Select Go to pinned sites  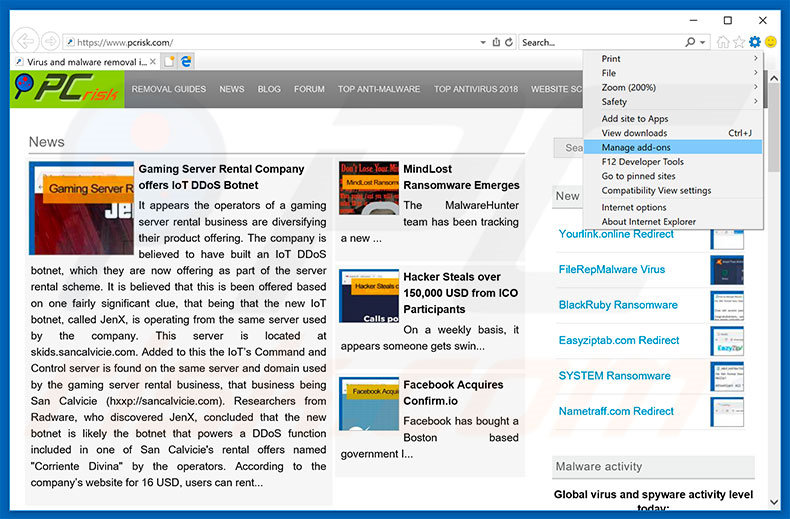(x=673, y=176)
